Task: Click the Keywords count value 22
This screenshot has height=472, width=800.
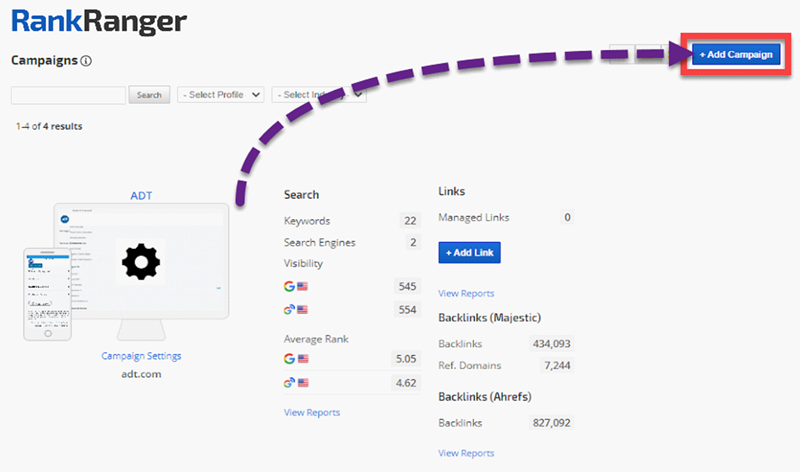Action: (409, 221)
